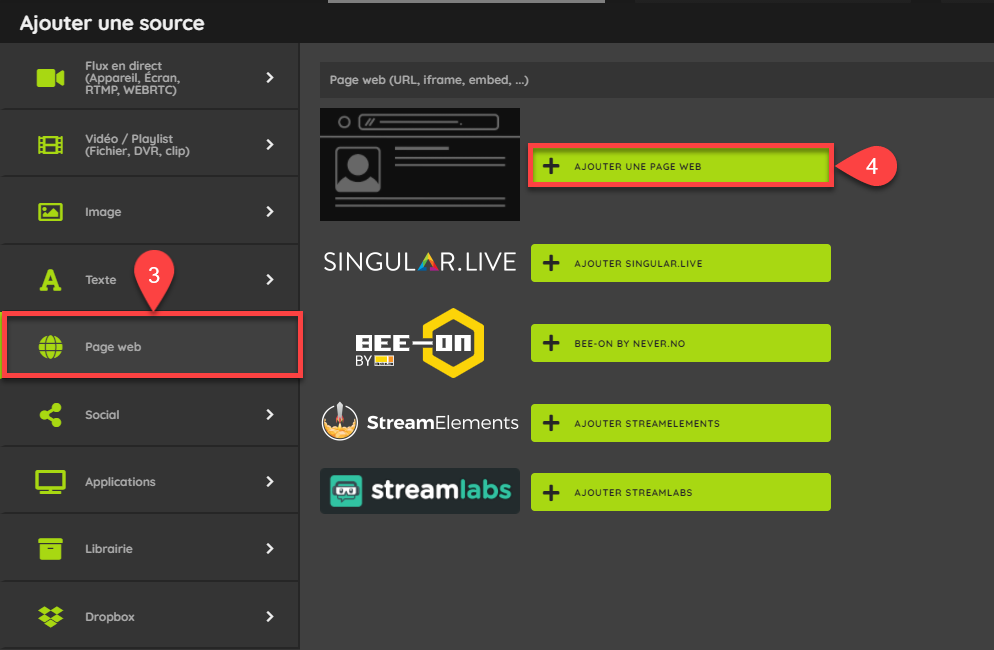Click the archive box icon for Librairie

[x=51, y=549]
